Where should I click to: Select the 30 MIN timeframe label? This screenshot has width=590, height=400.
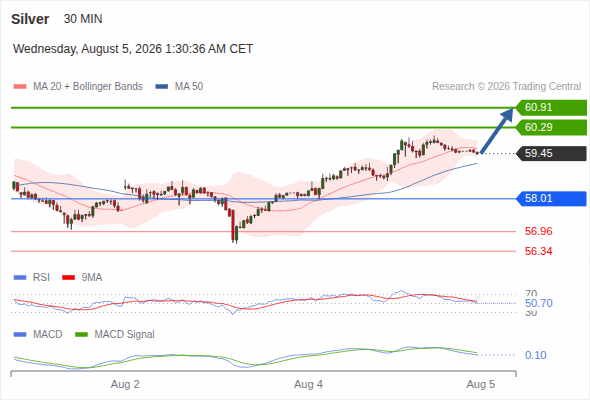click(83, 19)
